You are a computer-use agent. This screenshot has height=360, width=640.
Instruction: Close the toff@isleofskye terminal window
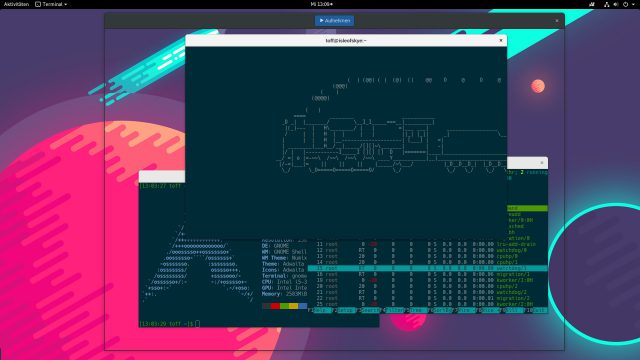click(x=501, y=40)
